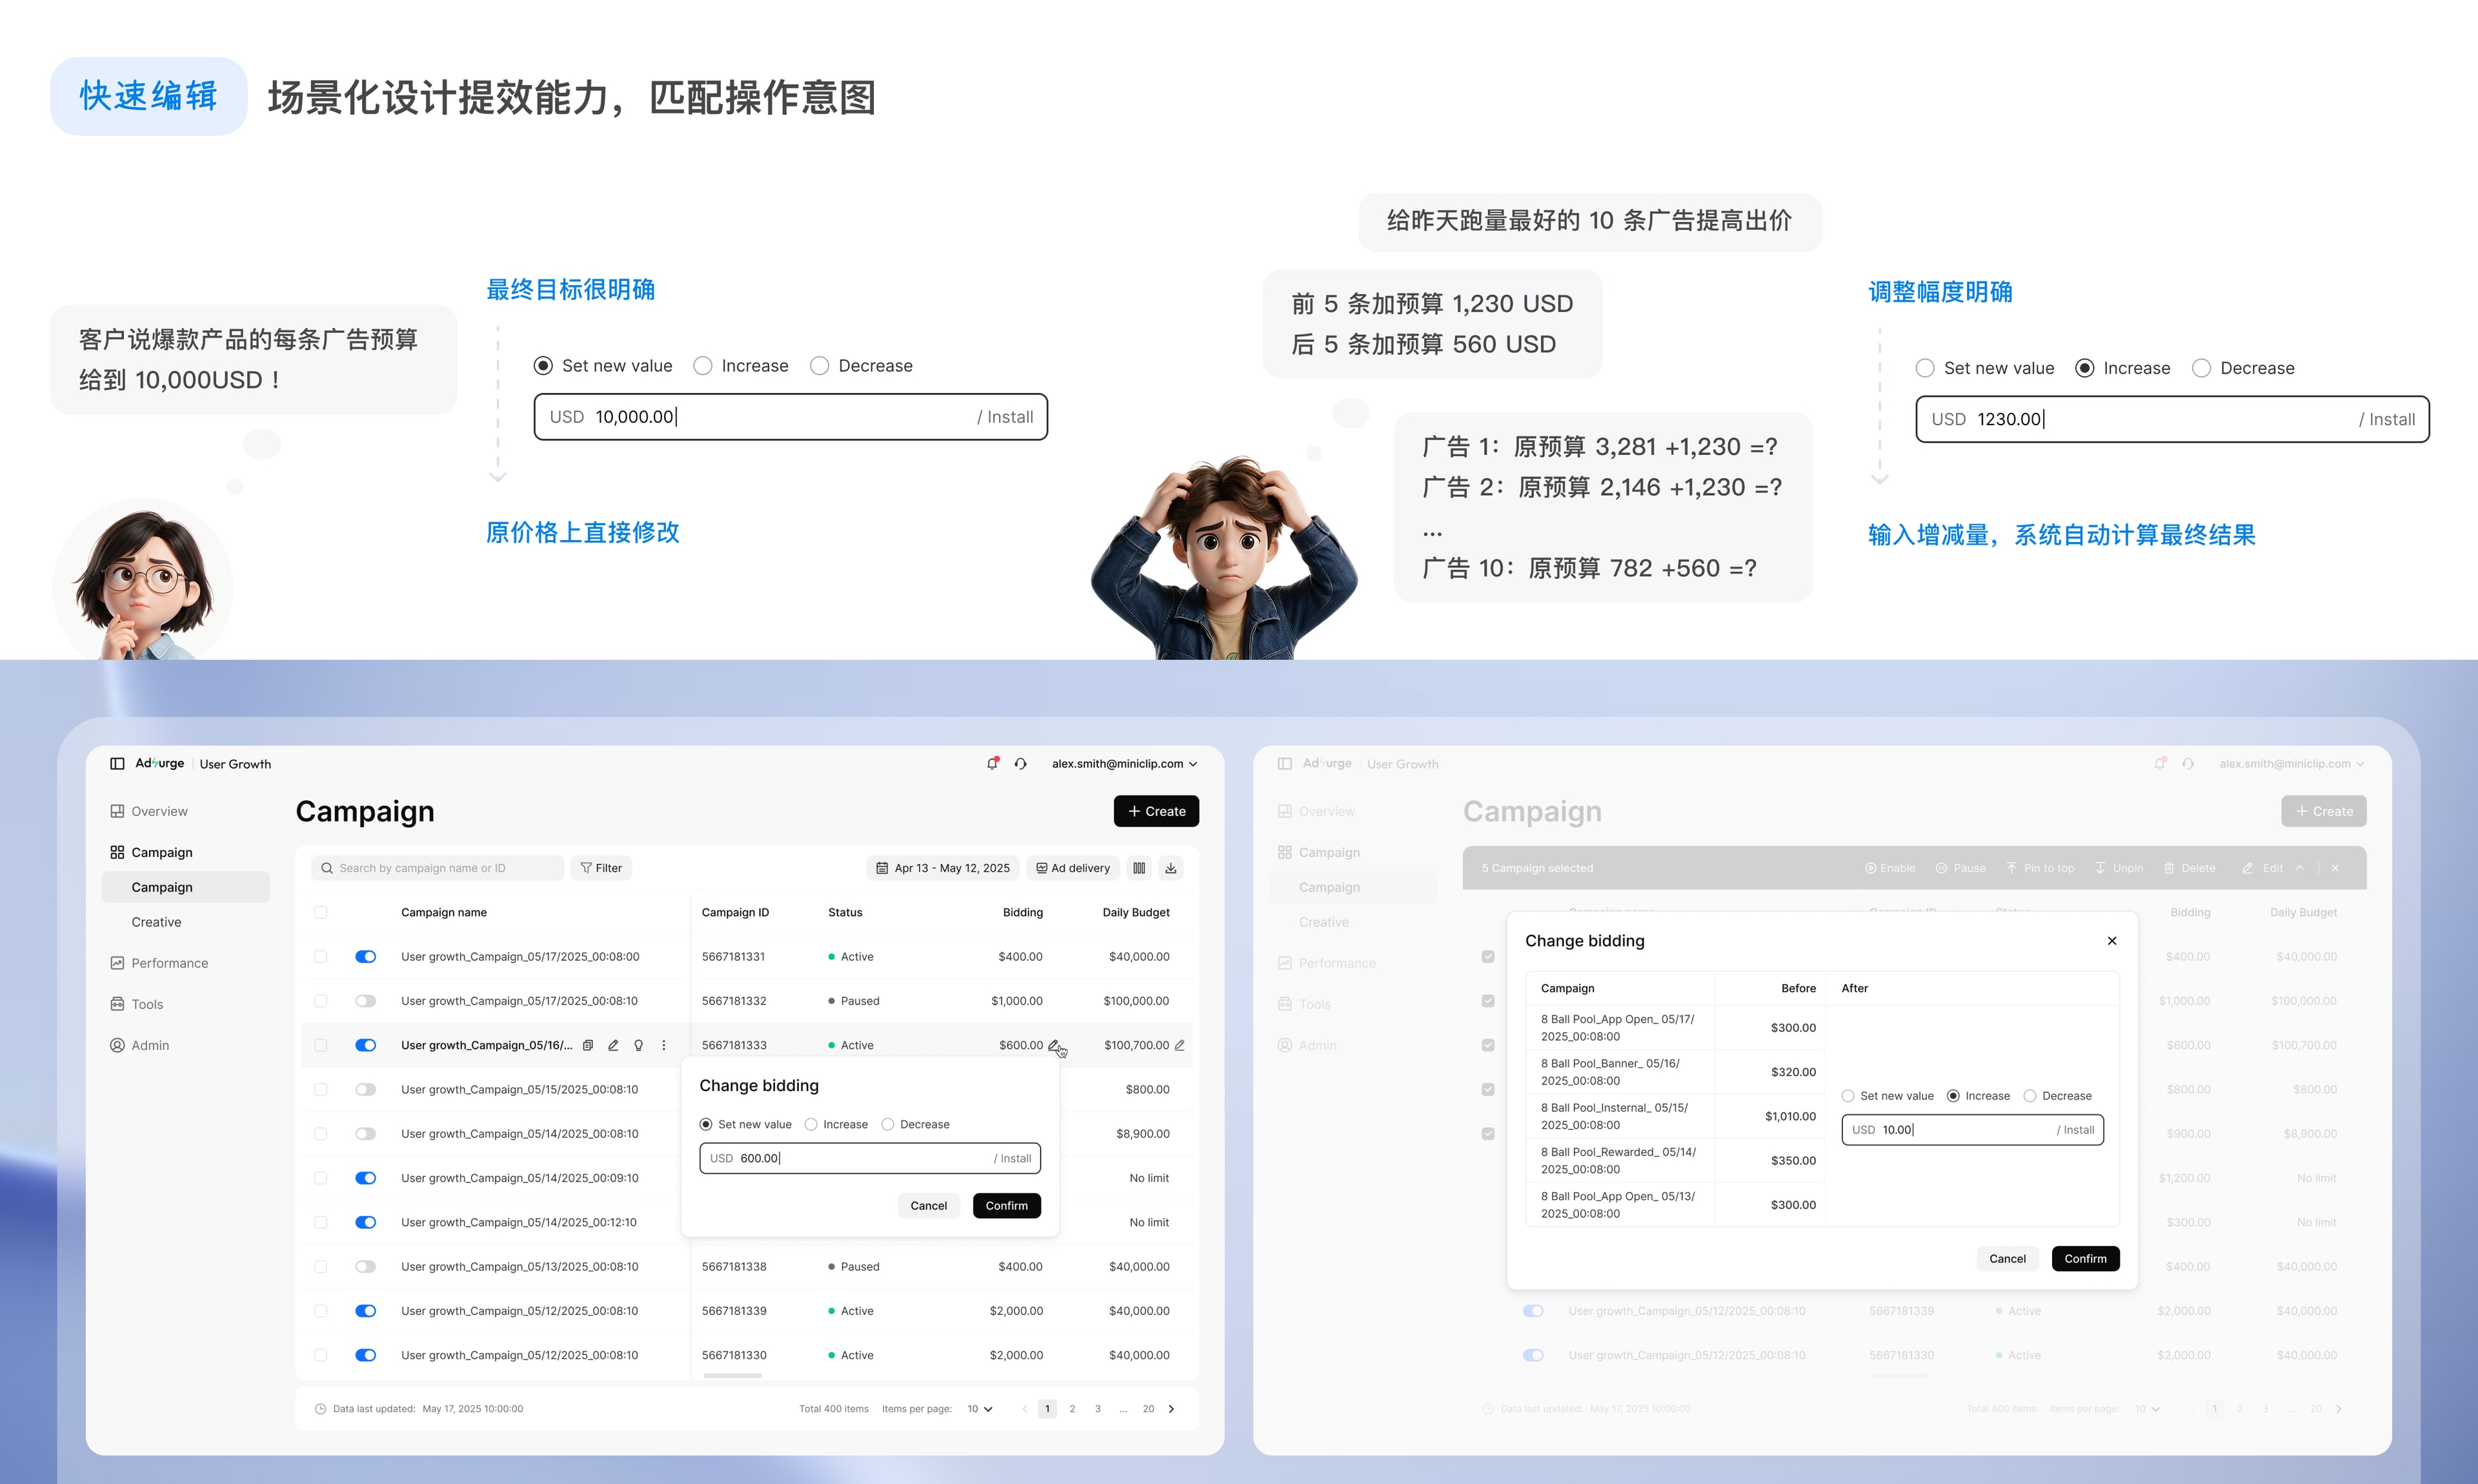
Task: Click campaign ID 5667181338 in the table
Action: pyautogui.click(x=734, y=1267)
